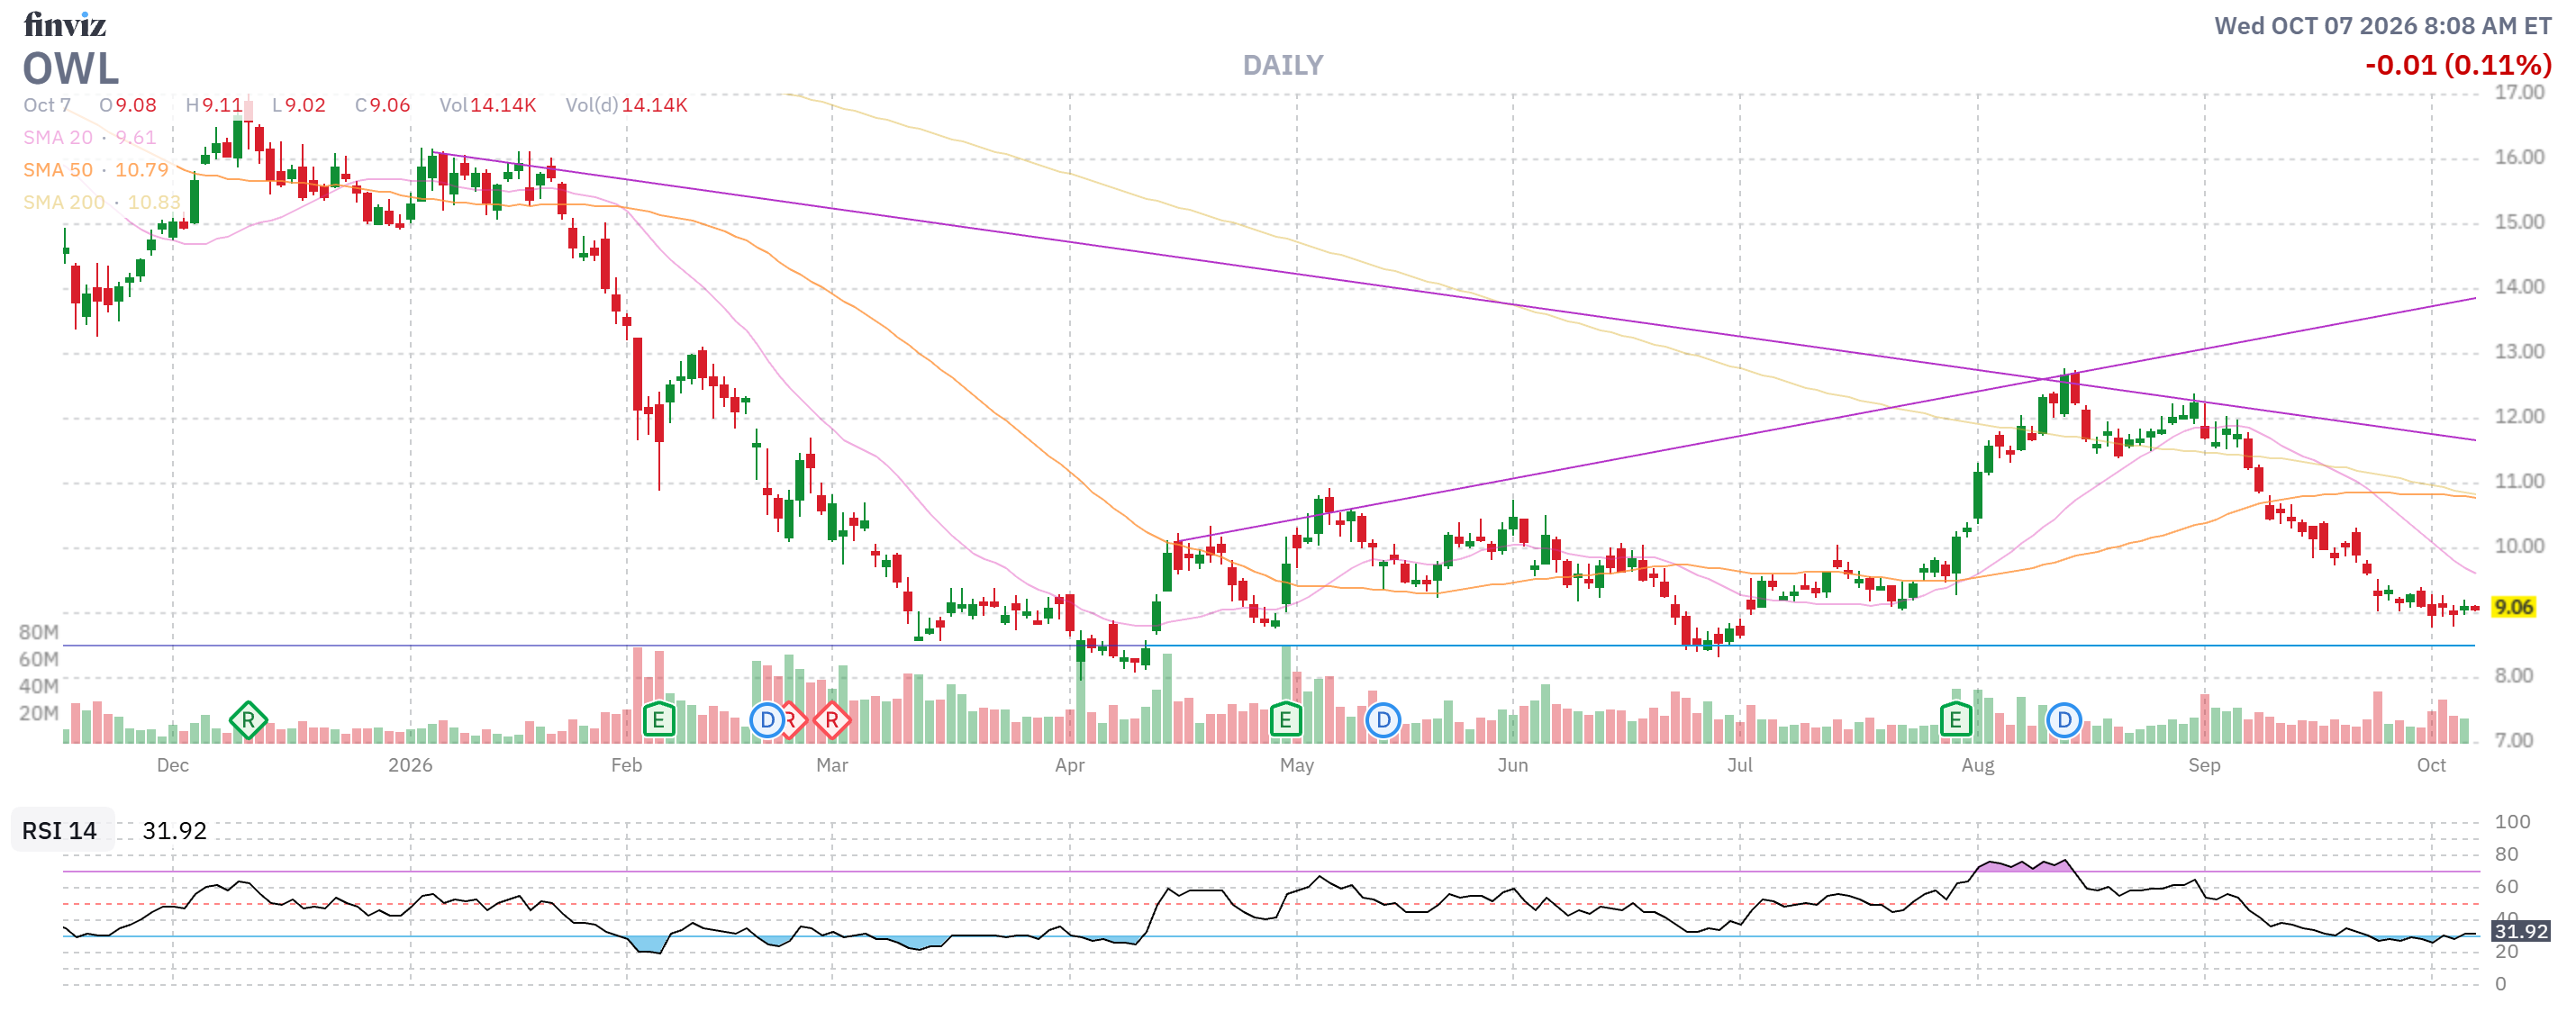Click the 31.92 value beside RSI 14
The height and width of the screenshot is (1012, 2576).
point(175,831)
